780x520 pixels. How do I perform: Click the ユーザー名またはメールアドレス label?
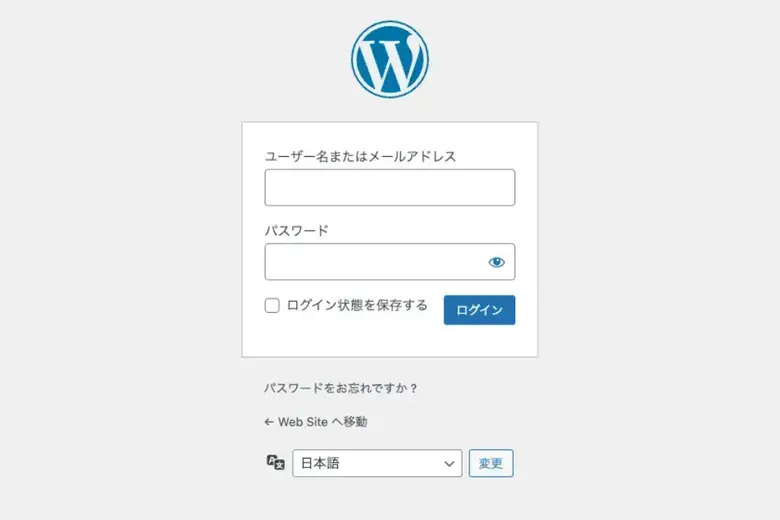tap(360, 156)
